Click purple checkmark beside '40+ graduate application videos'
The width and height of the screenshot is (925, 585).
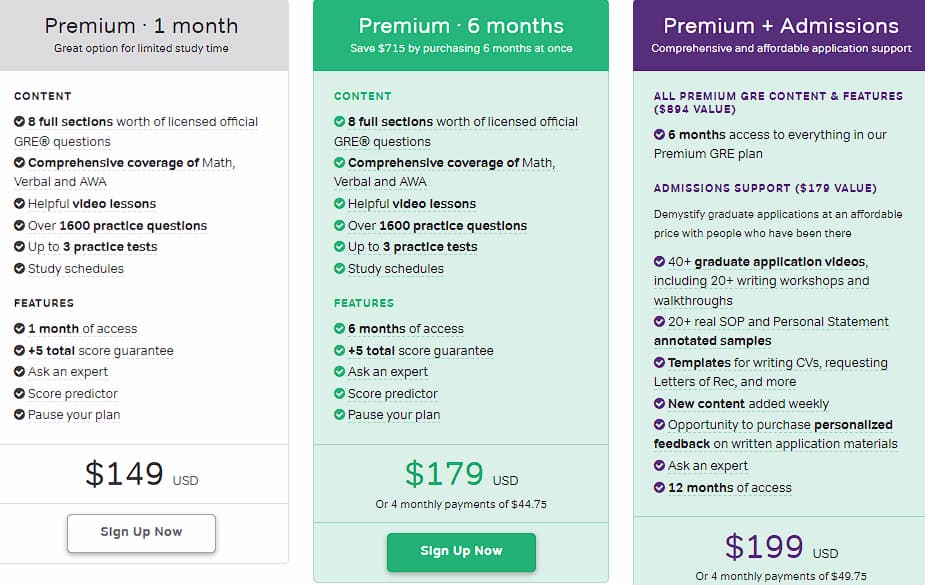pos(660,261)
